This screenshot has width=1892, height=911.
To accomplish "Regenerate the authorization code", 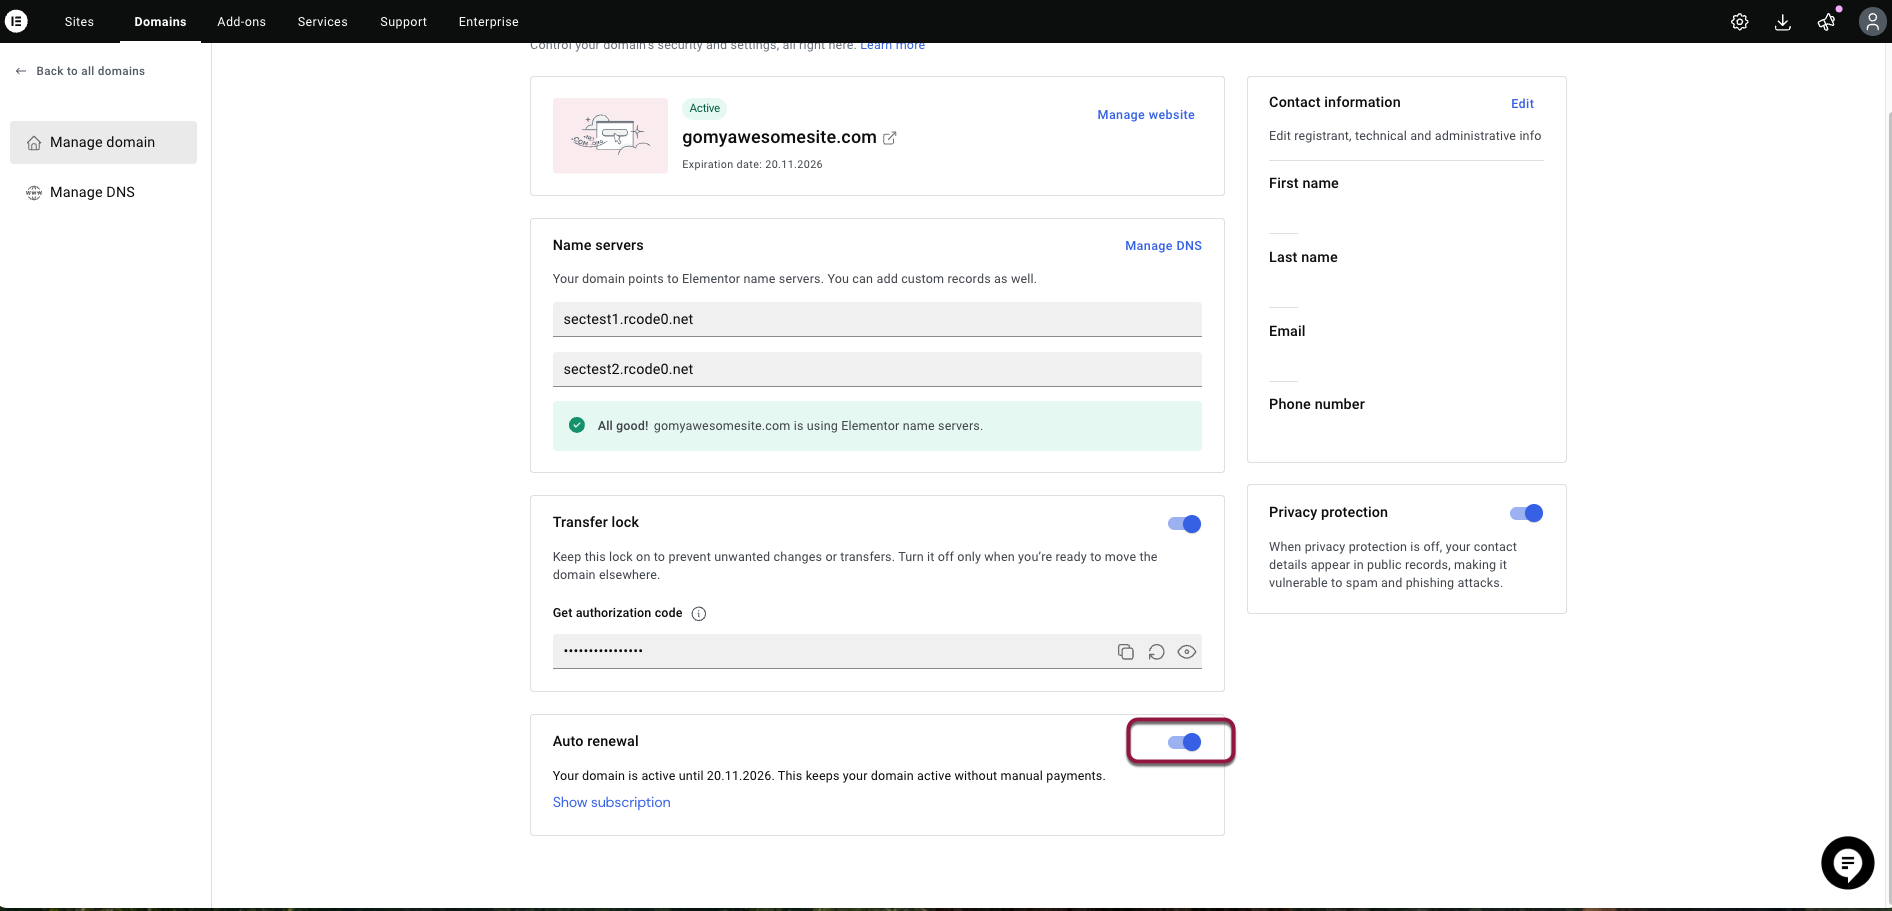I will tap(1156, 652).
